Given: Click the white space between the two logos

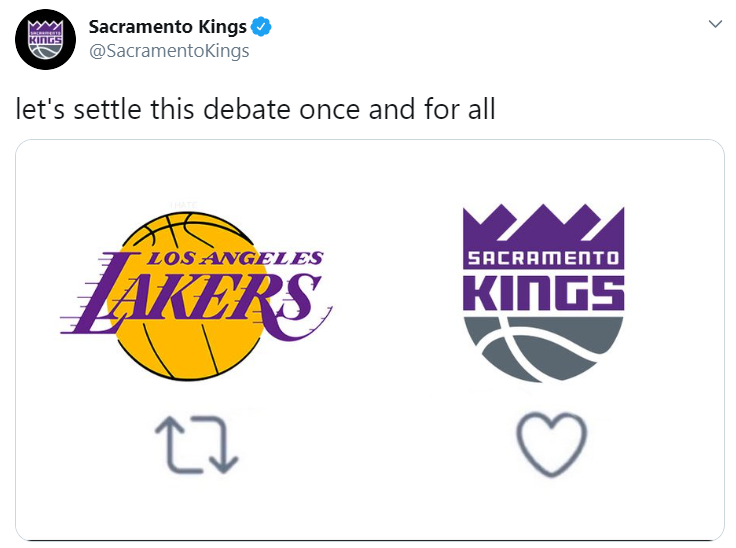Looking at the screenshot, I should click(x=390, y=300).
